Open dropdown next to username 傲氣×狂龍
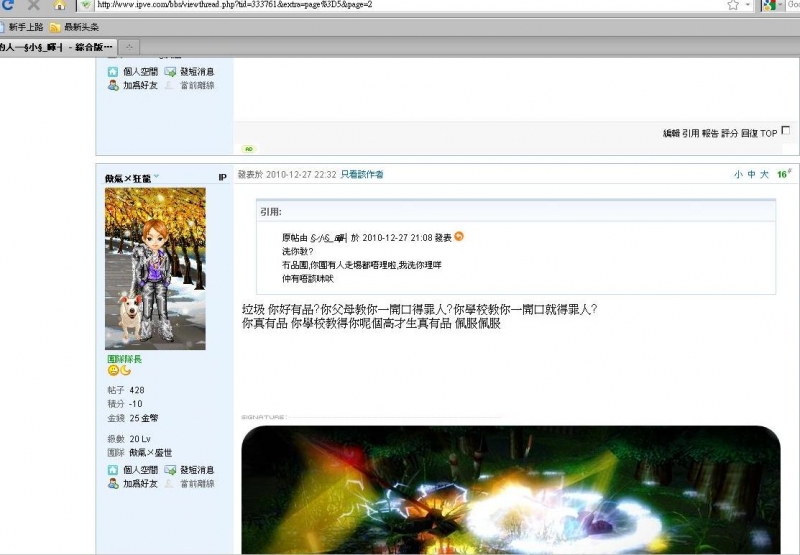 point(156,176)
